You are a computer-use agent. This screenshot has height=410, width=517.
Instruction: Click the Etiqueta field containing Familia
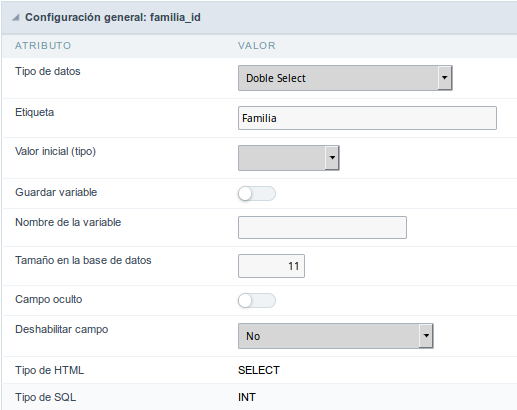pyautogui.click(x=367, y=118)
